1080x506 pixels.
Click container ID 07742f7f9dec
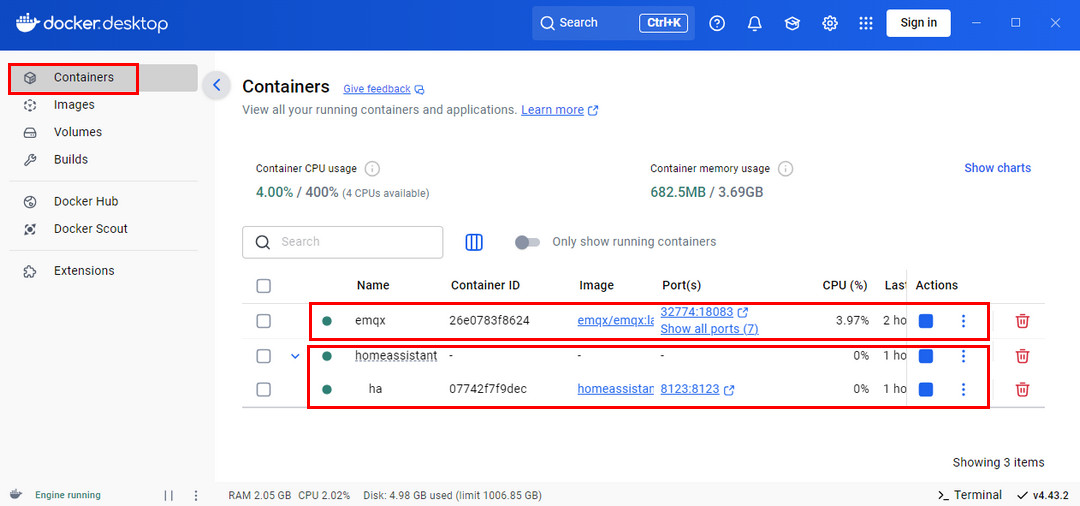click(x=488, y=390)
